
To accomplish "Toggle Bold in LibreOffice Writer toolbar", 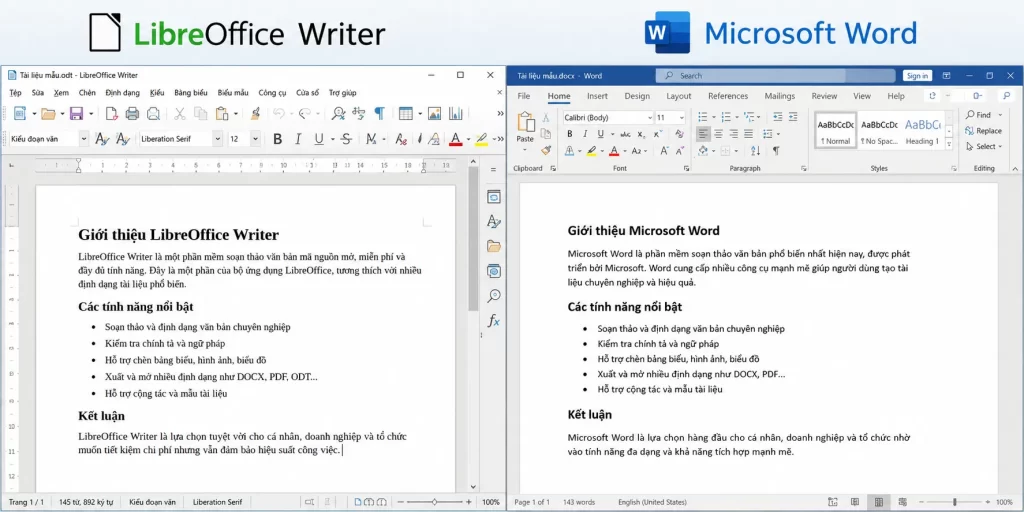I will click(278, 138).
